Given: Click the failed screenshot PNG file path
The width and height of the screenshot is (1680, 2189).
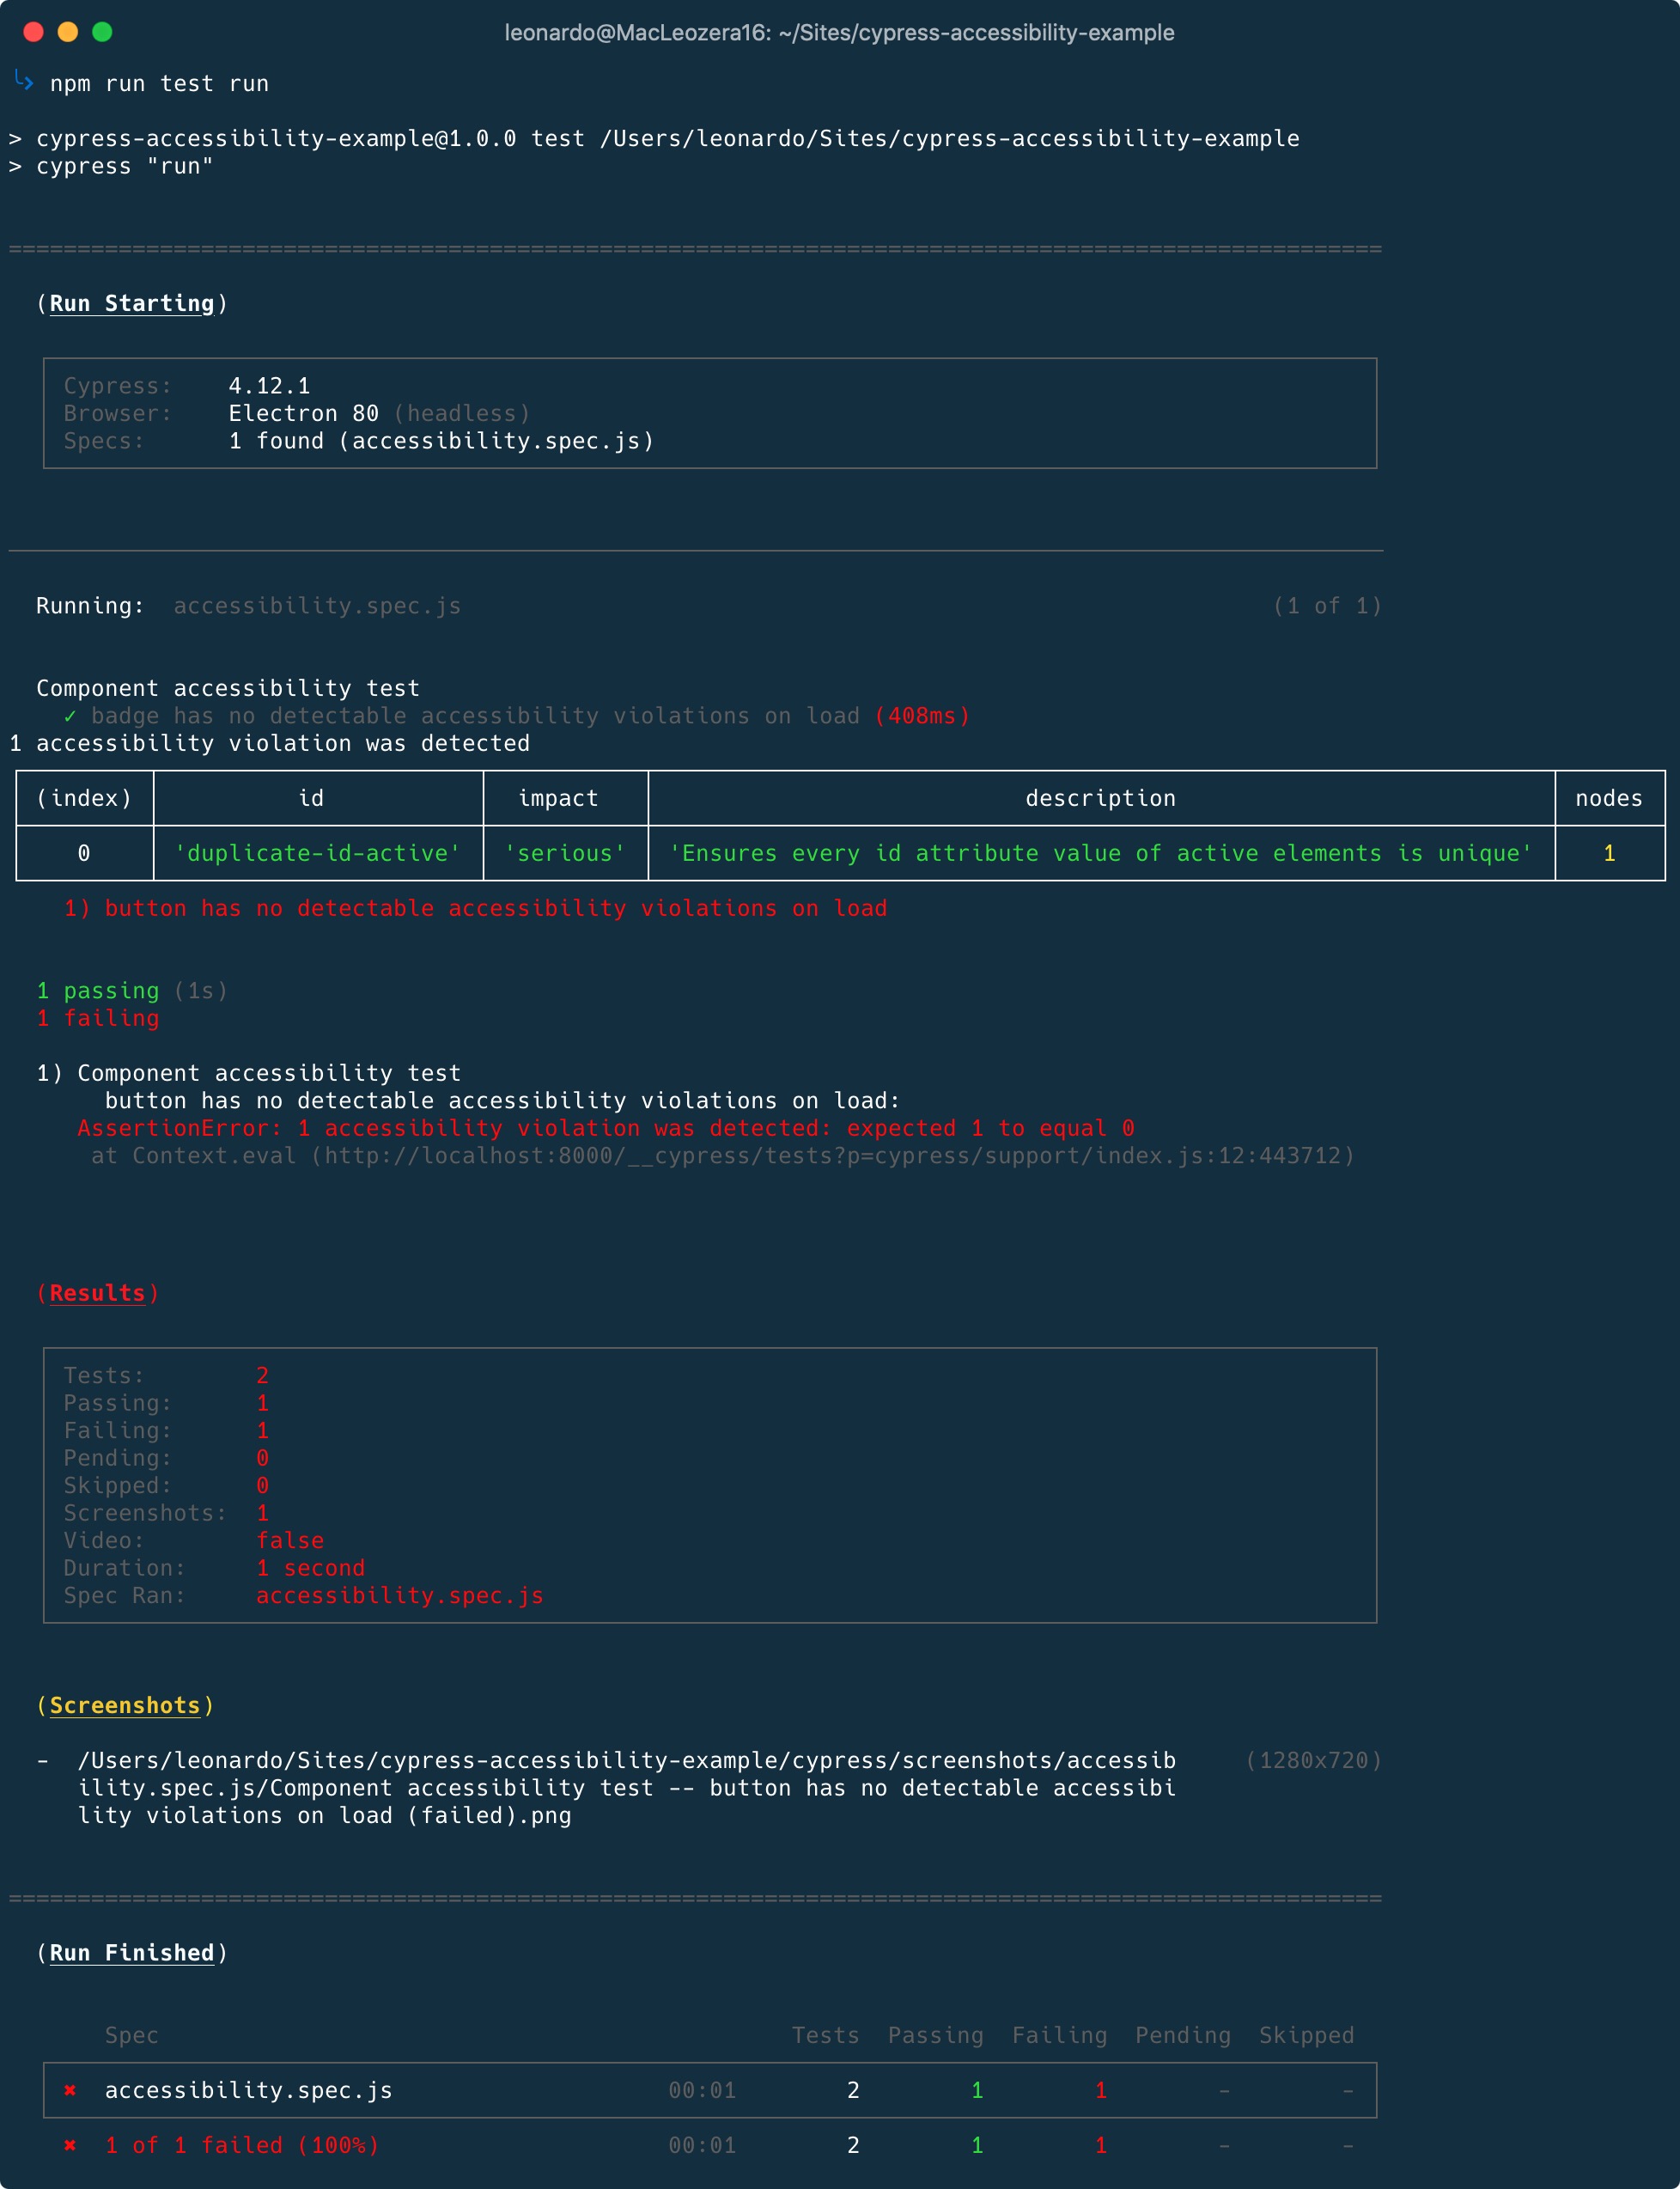Looking at the screenshot, I should click(x=626, y=1788).
